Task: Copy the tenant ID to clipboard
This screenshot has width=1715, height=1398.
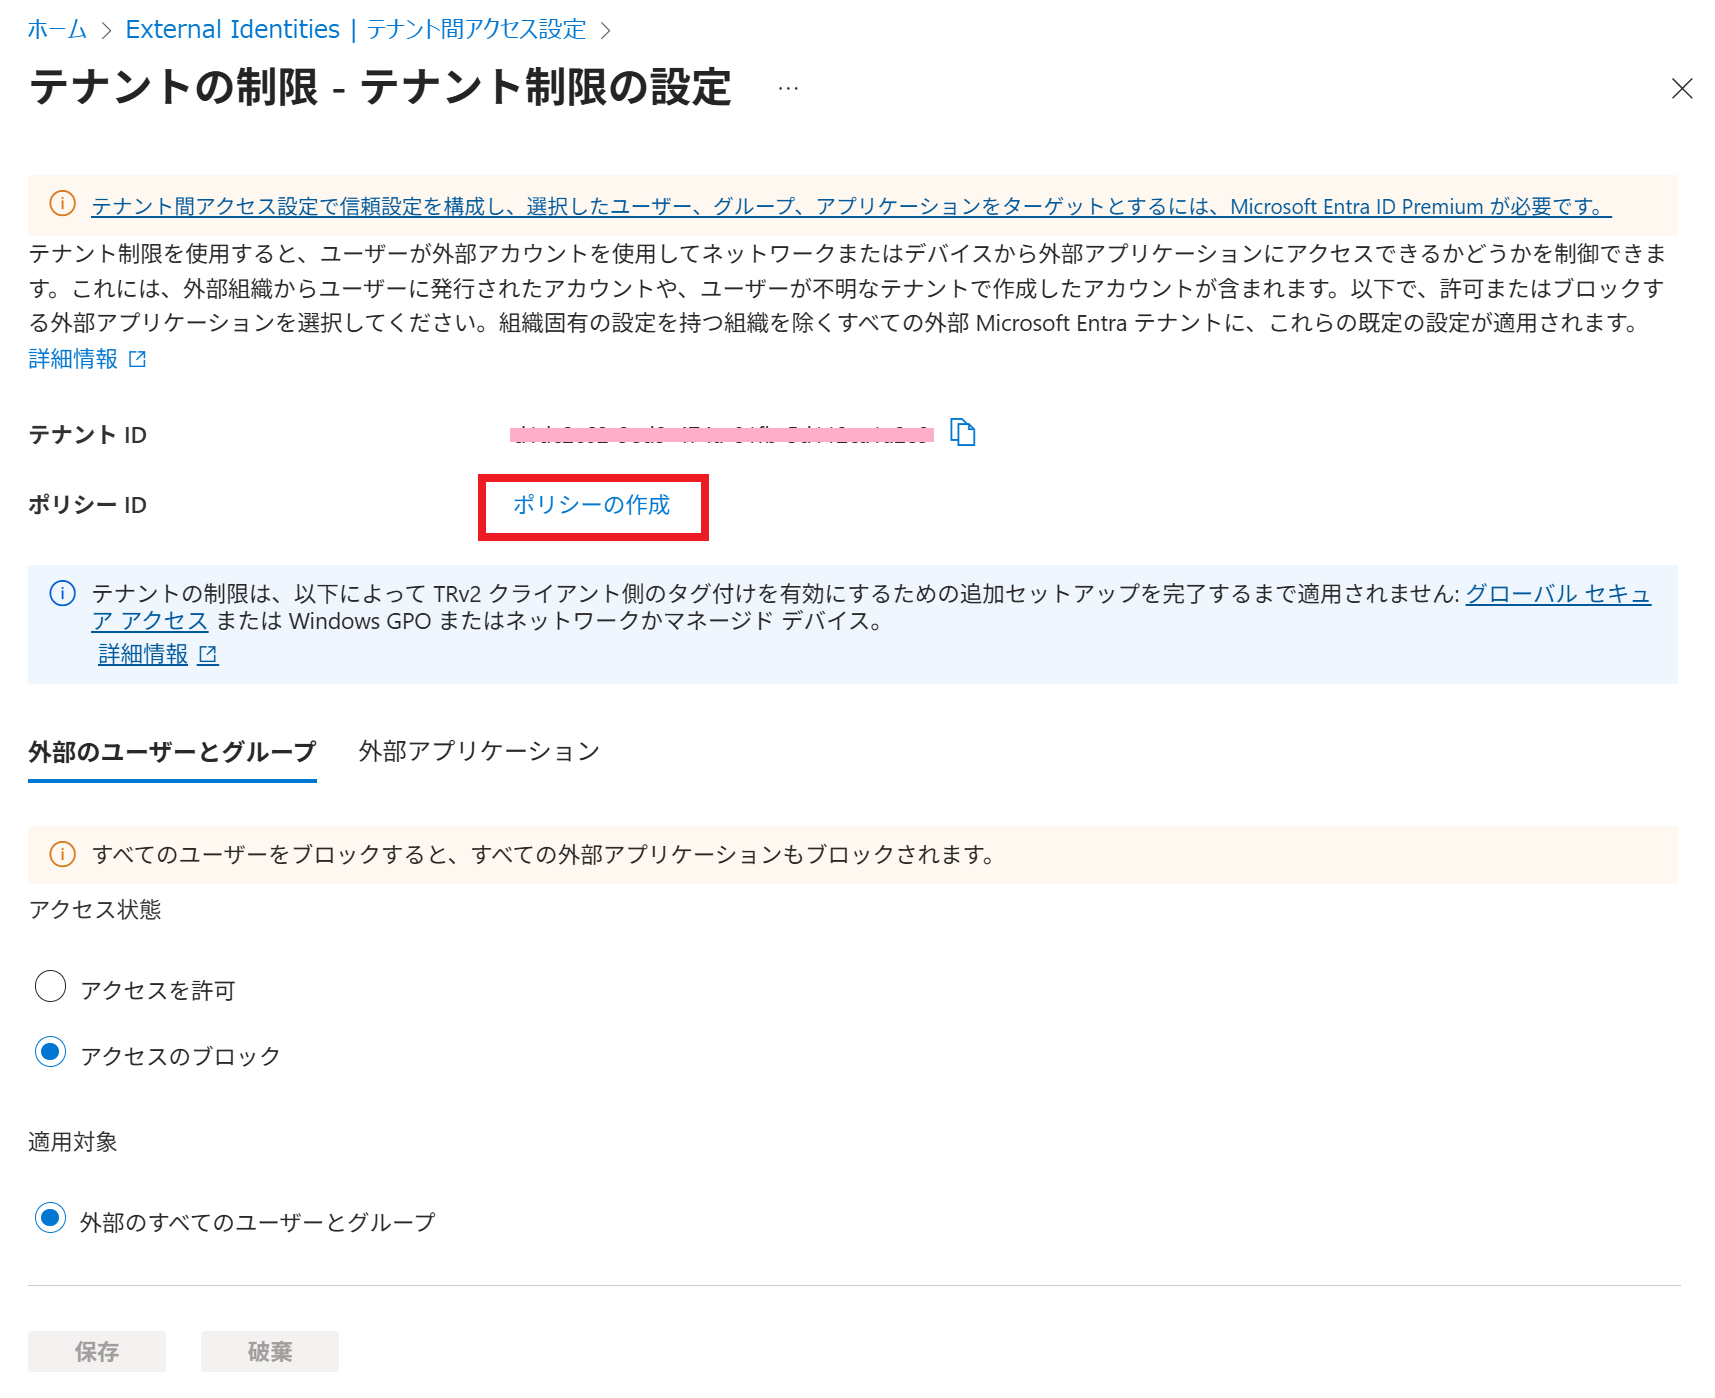Action: (964, 432)
